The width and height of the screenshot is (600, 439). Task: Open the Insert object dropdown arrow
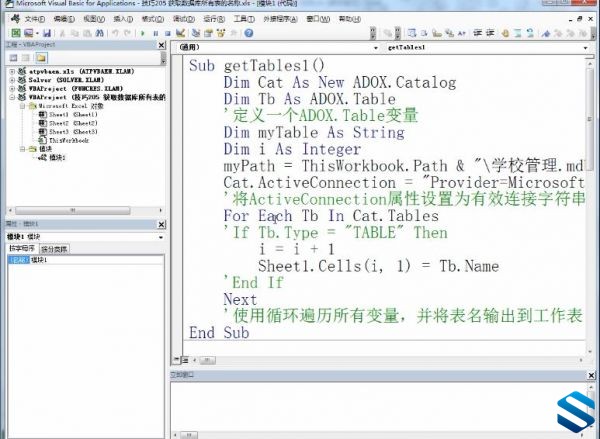click(x=37, y=33)
